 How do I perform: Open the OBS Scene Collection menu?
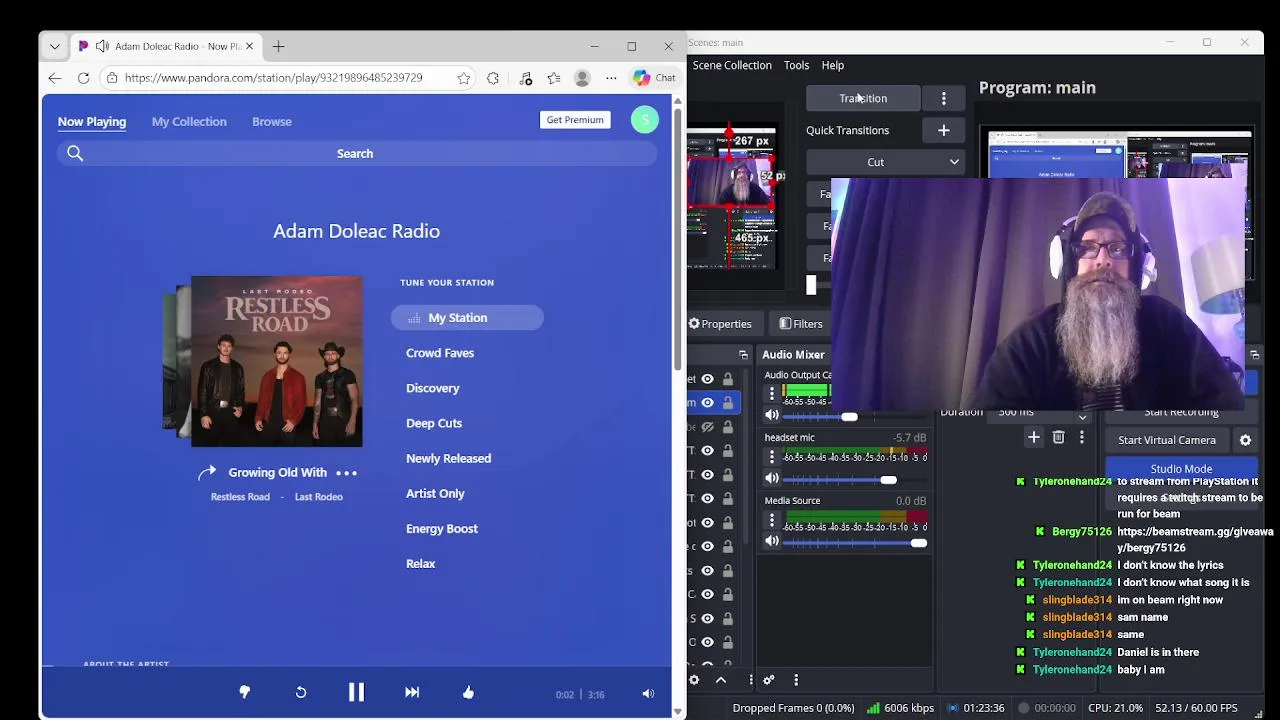pyautogui.click(x=732, y=65)
